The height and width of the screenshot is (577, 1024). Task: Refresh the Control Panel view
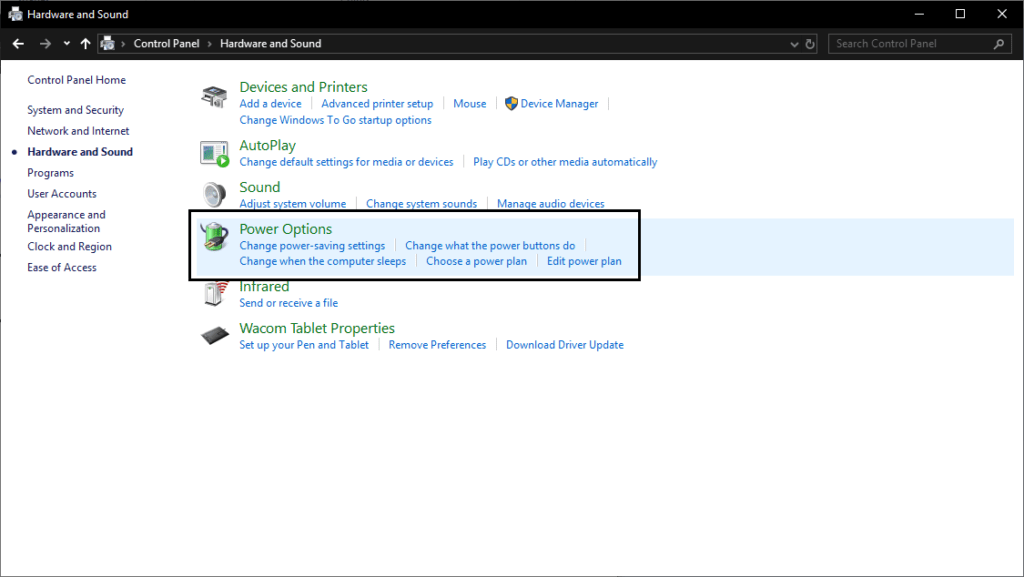[811, 44]
